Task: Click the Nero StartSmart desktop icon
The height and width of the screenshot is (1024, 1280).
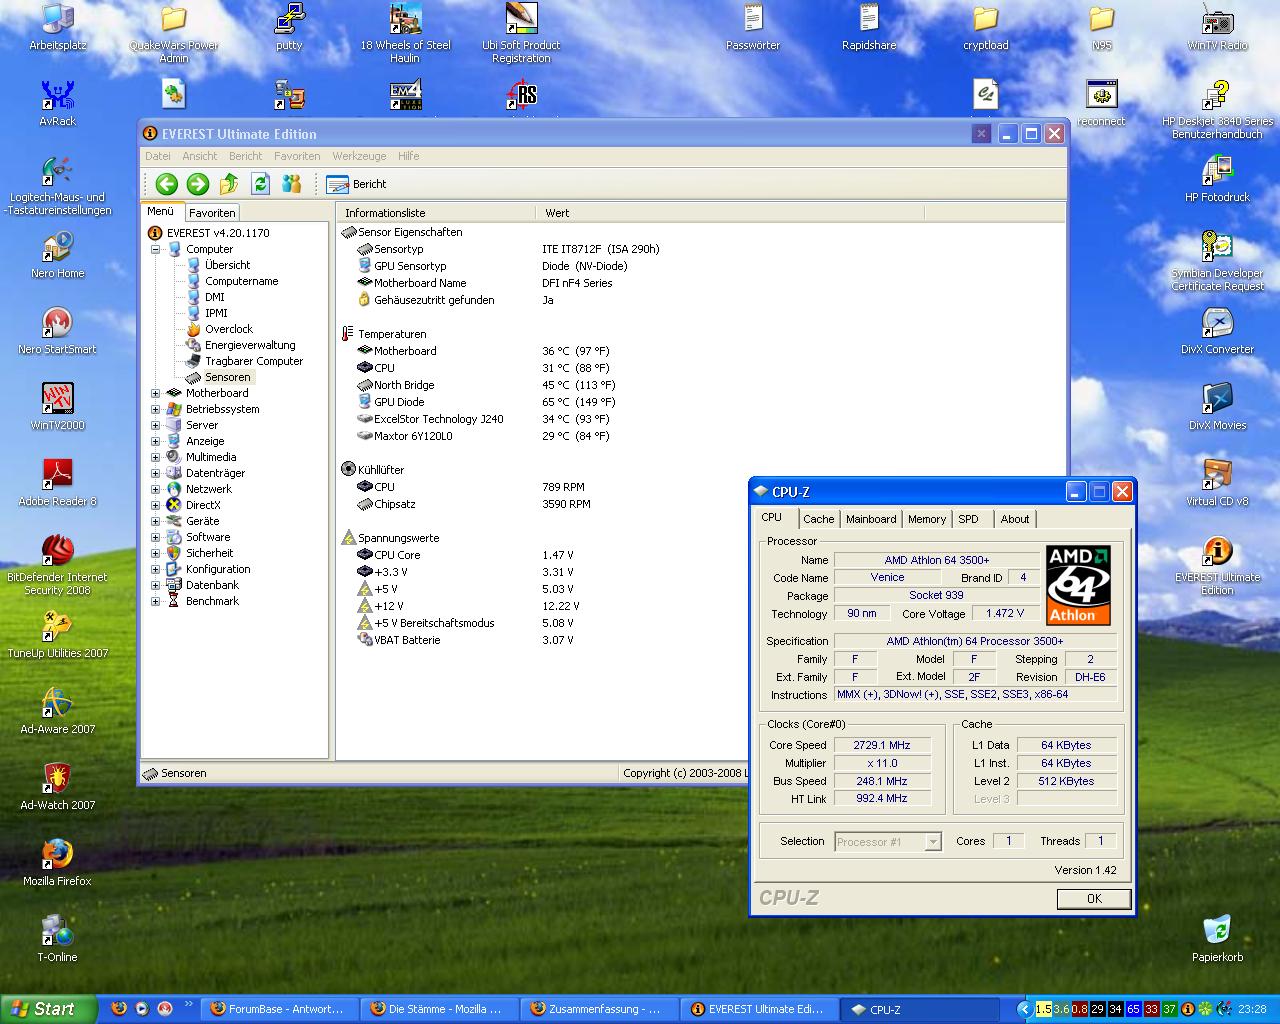Action: (58, 331)
